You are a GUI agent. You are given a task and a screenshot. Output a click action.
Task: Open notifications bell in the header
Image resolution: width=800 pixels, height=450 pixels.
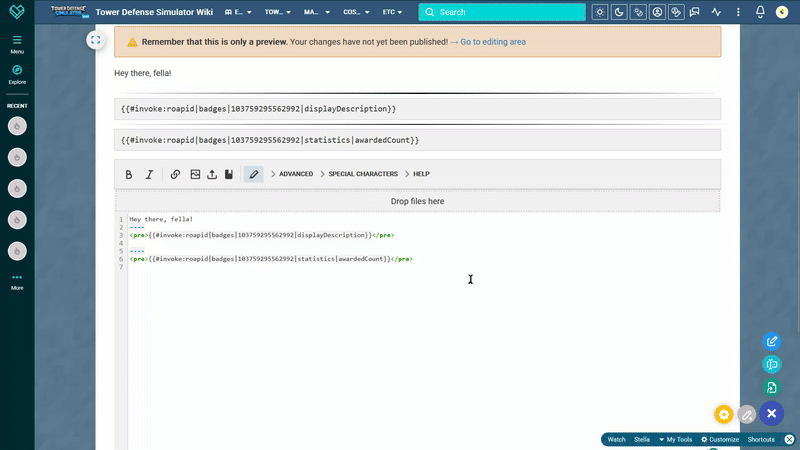(760, 12)
